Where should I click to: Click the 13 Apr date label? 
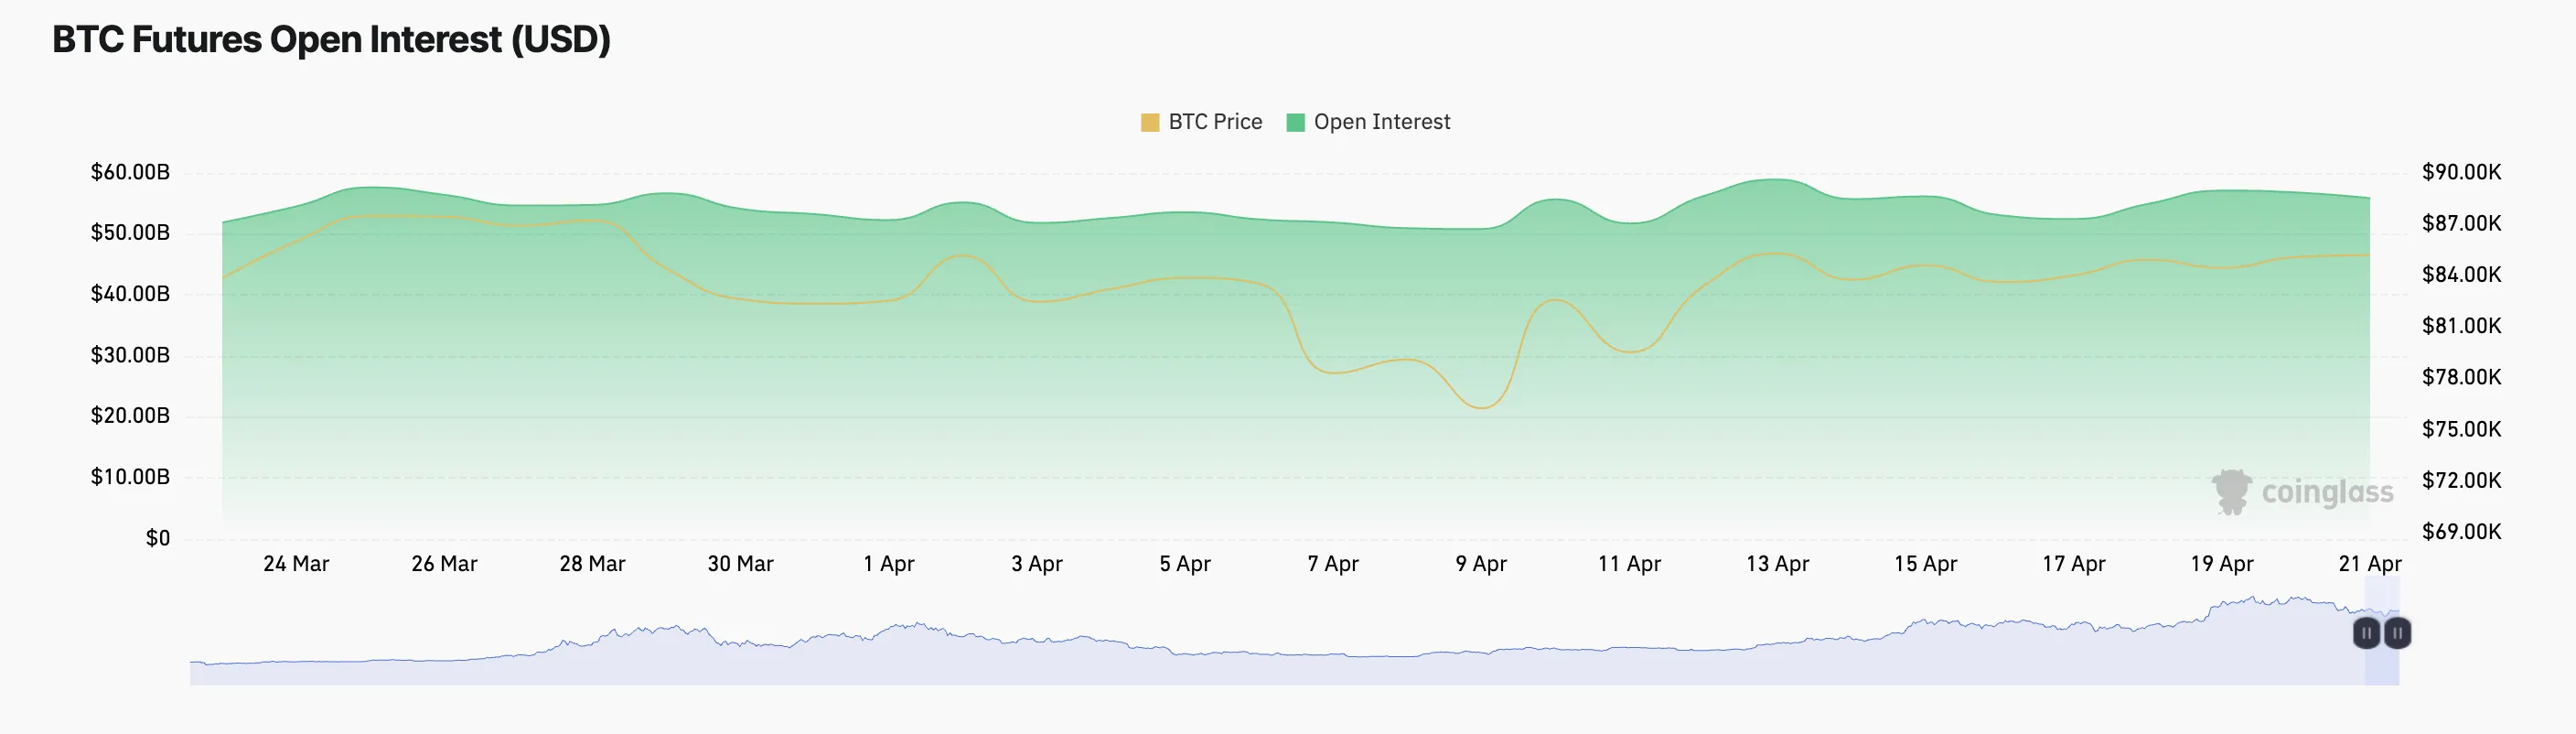click(1777, 564)
